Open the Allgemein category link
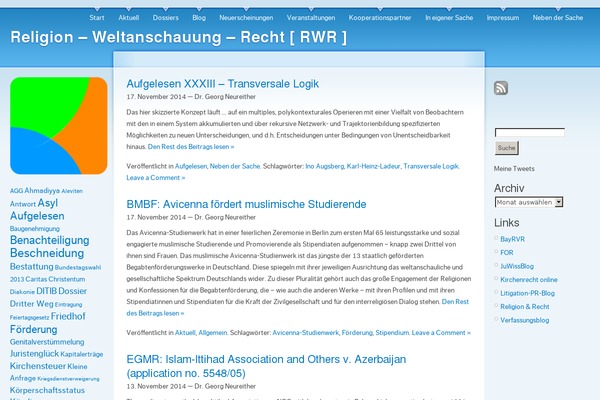This screenshot has height=400, width=600. click(213, 333)
